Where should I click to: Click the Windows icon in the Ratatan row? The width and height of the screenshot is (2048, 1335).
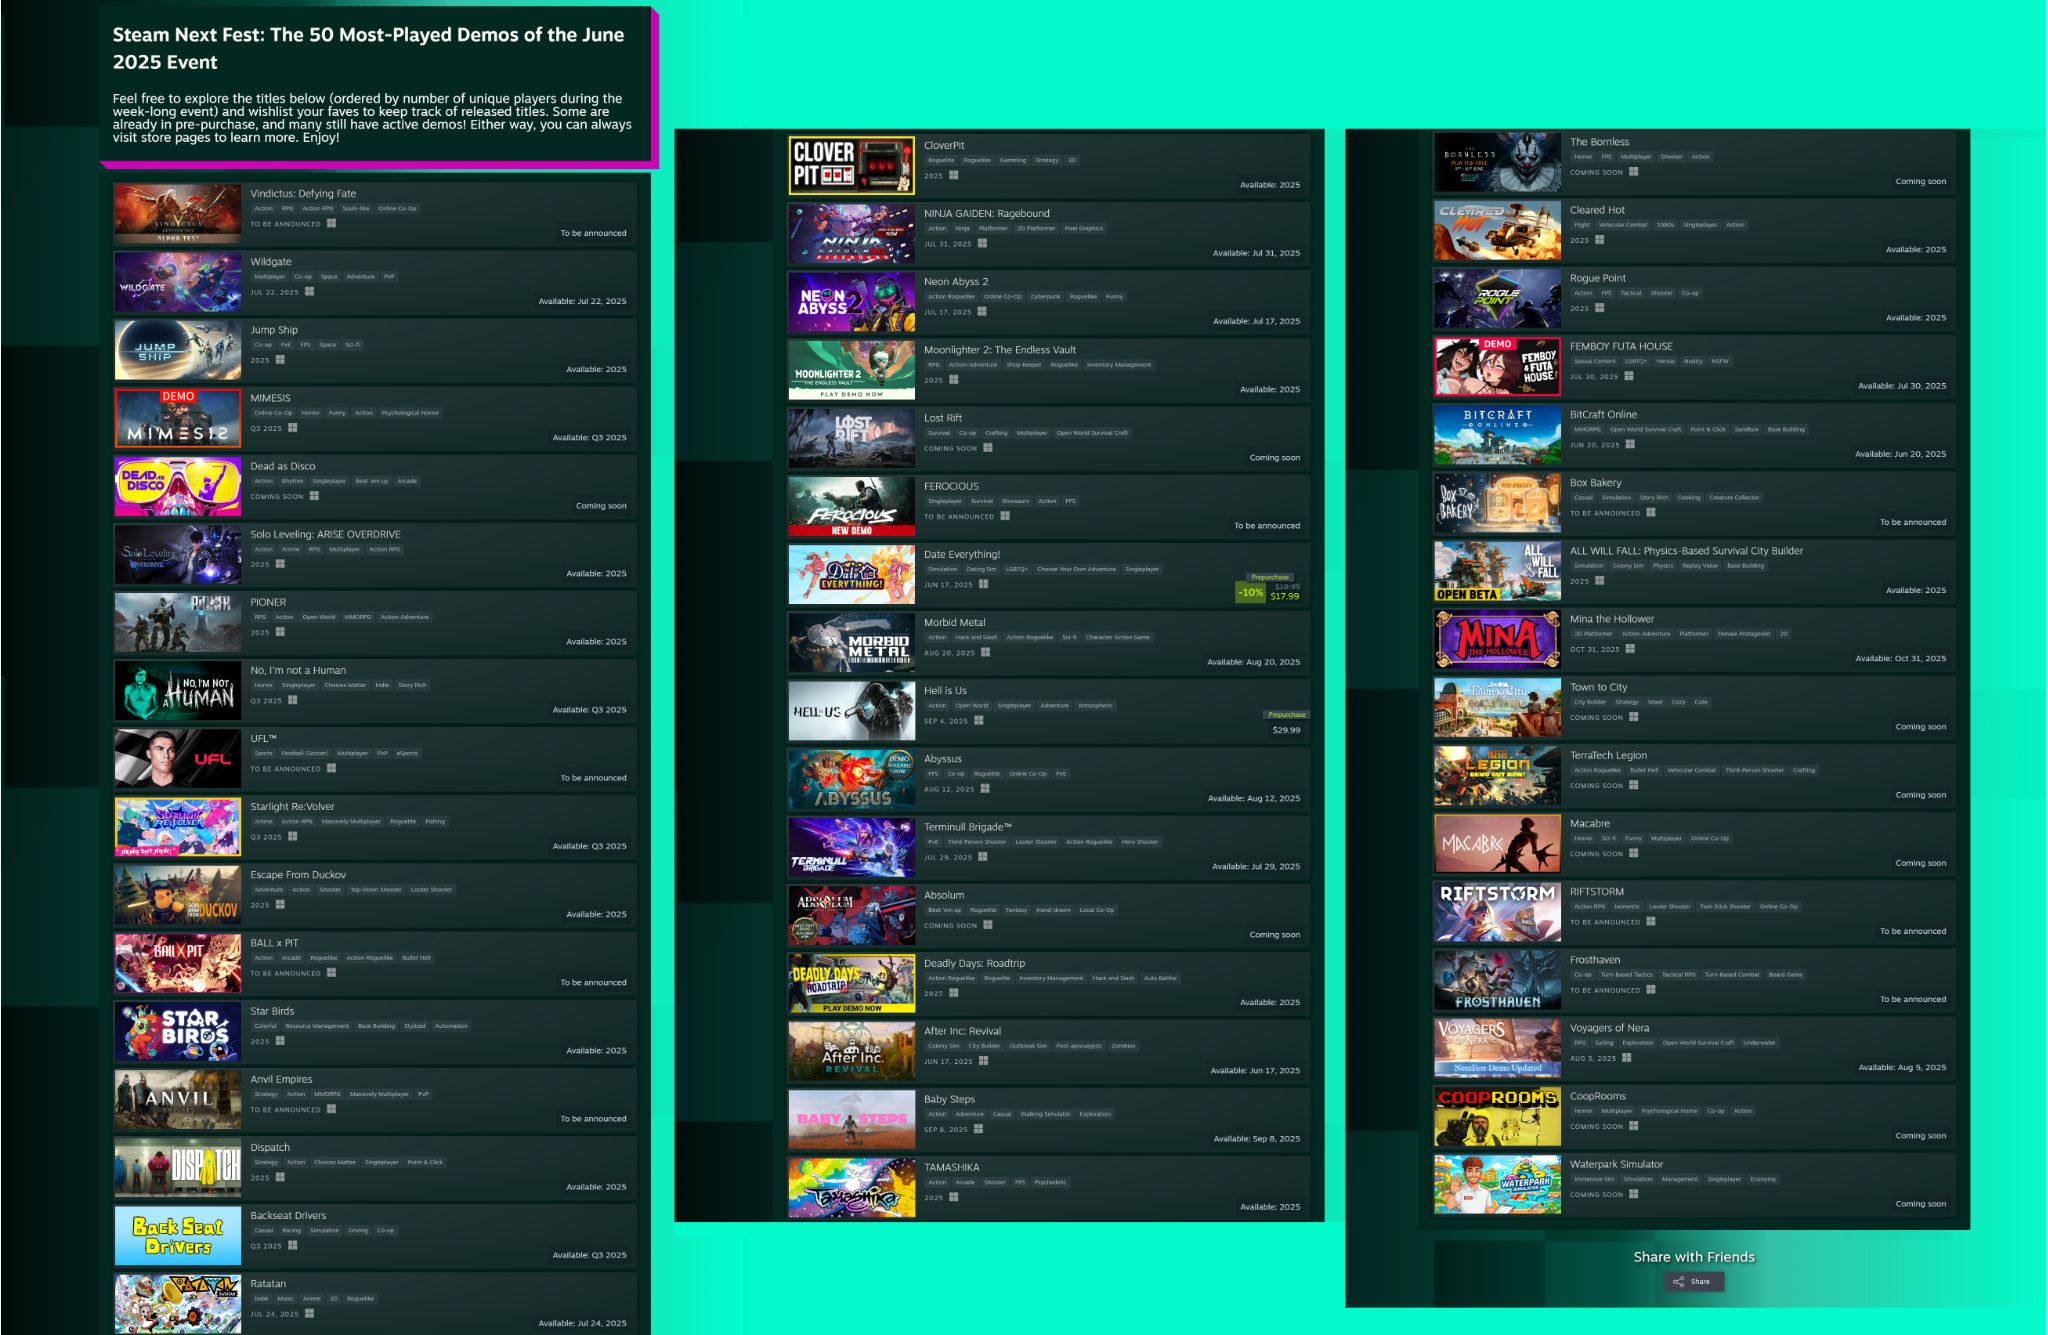309,1314
